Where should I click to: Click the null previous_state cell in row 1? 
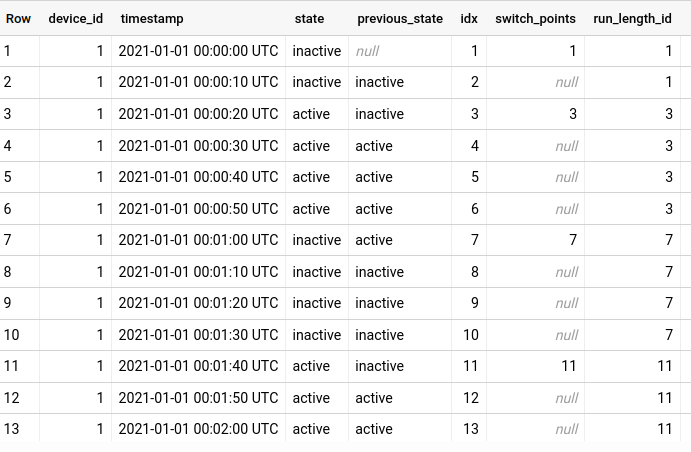(x=368, y=51)
